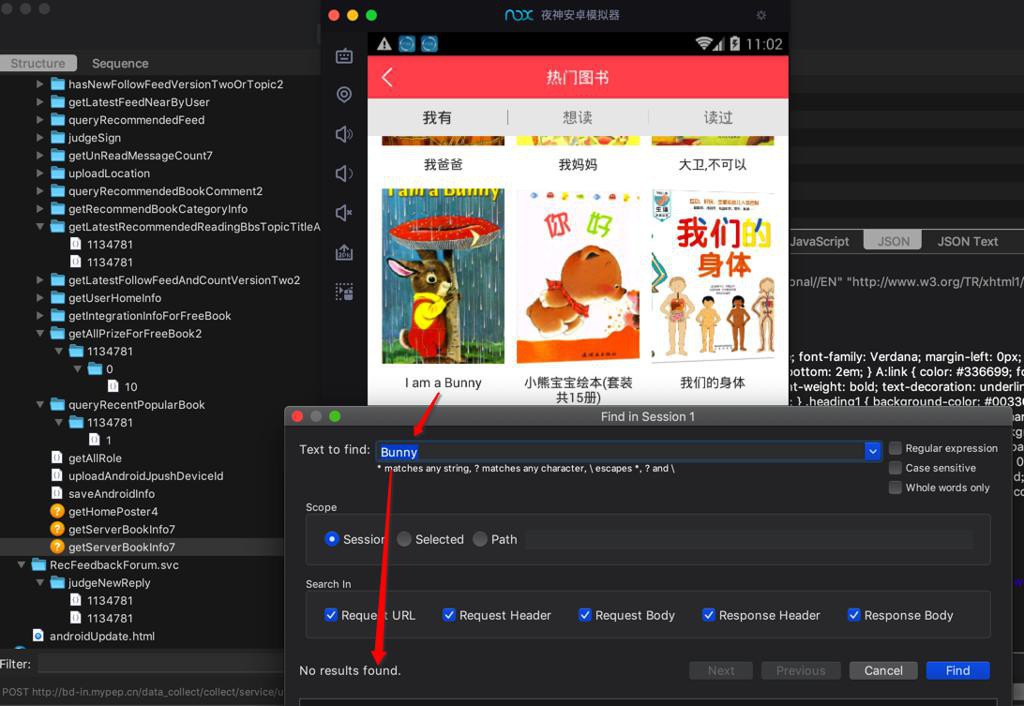Uncheck Request URL search option
1024x706 pixels.
(331, 615)
